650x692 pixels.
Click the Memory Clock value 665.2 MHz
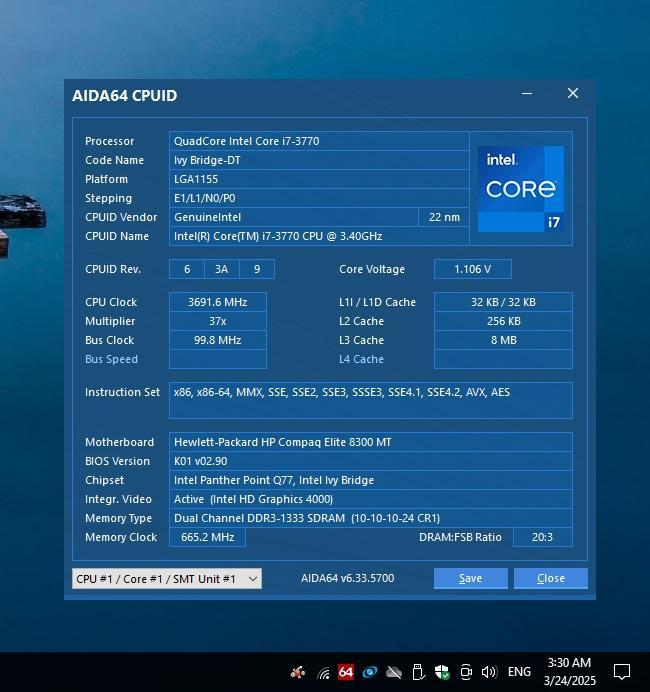(x=207, y=537)
